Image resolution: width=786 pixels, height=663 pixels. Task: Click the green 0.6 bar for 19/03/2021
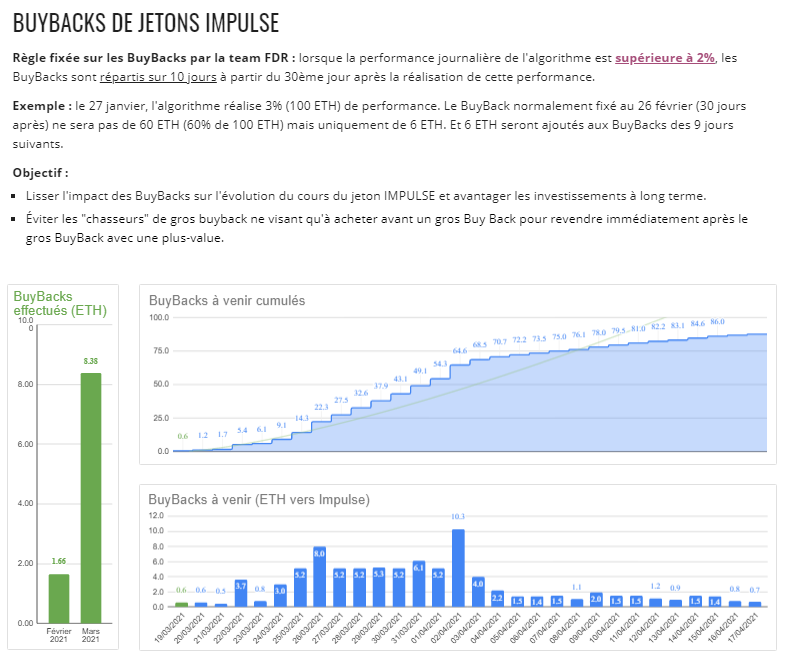coord(181,605)
